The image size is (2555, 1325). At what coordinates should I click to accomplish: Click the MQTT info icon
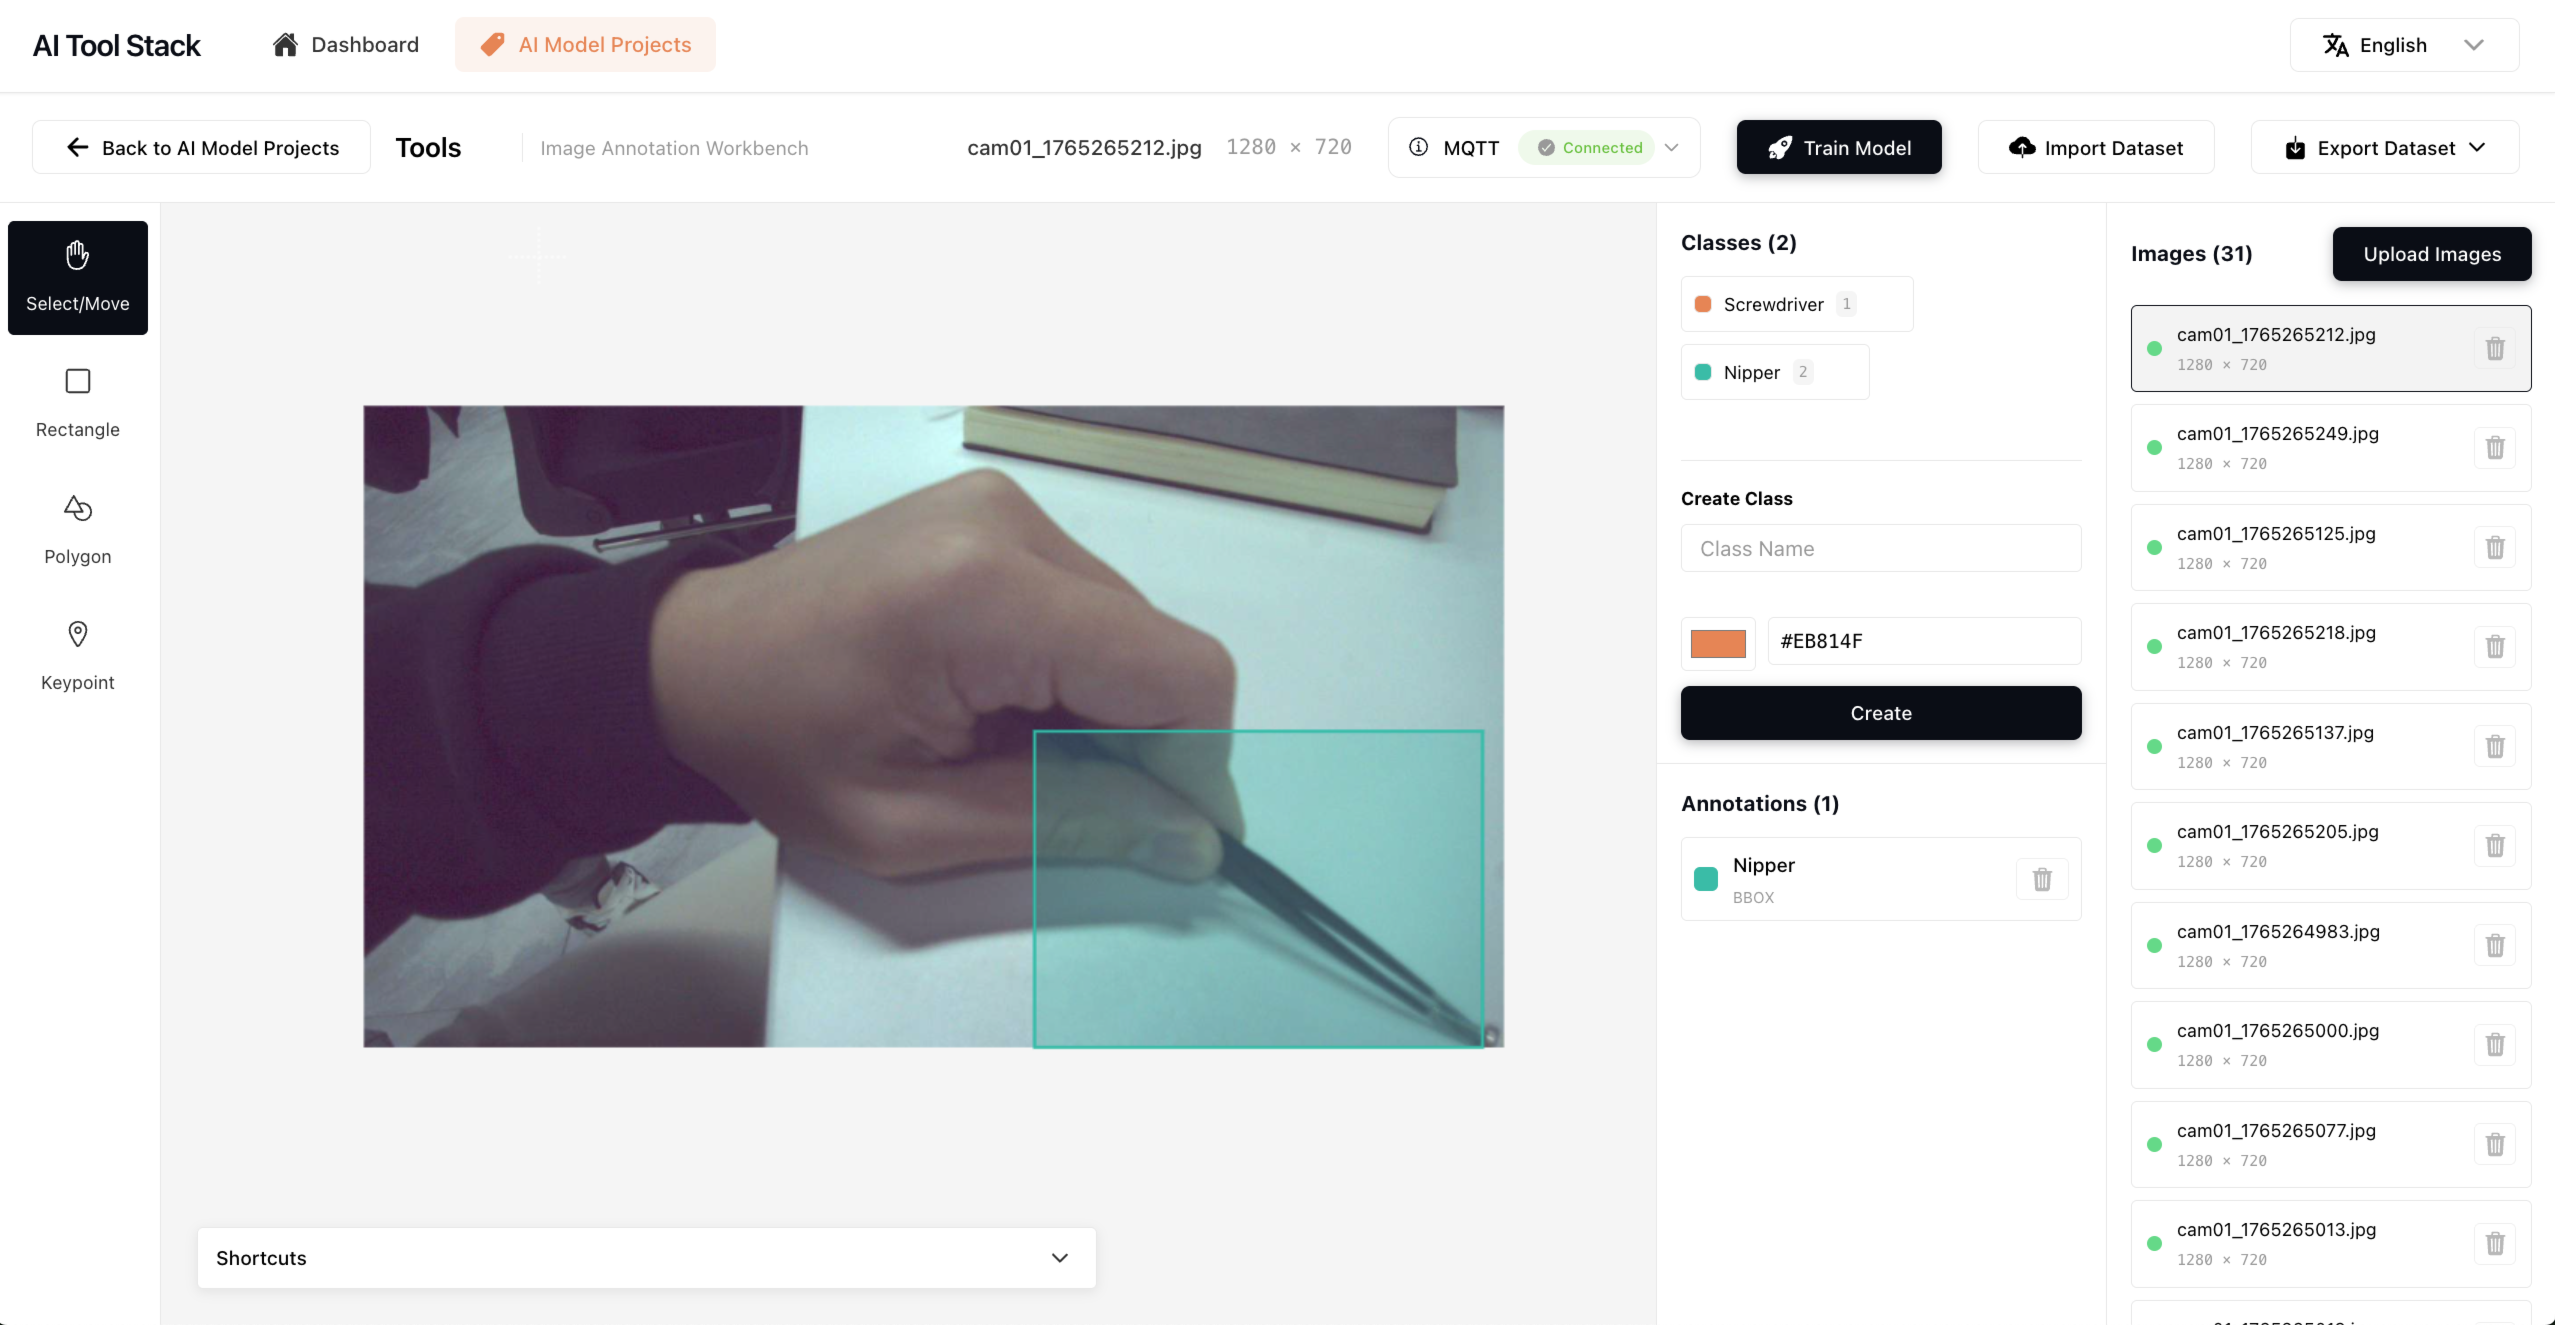(x=1418, y=147)
